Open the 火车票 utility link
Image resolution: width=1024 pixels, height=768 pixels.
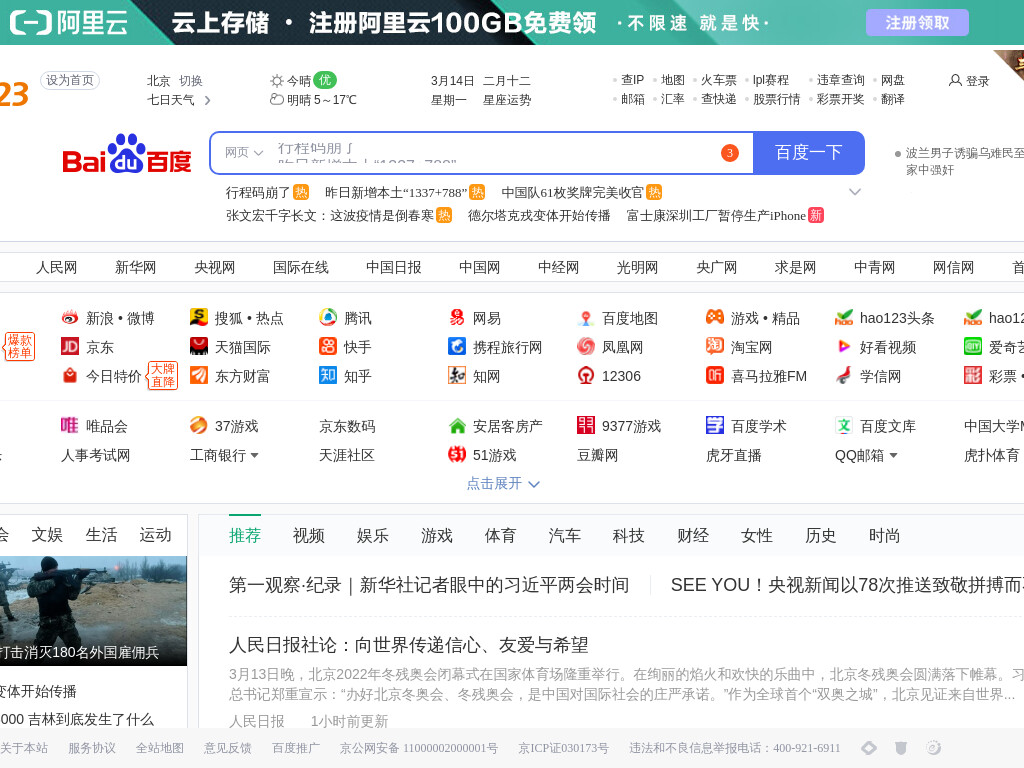tap(718, 80)
